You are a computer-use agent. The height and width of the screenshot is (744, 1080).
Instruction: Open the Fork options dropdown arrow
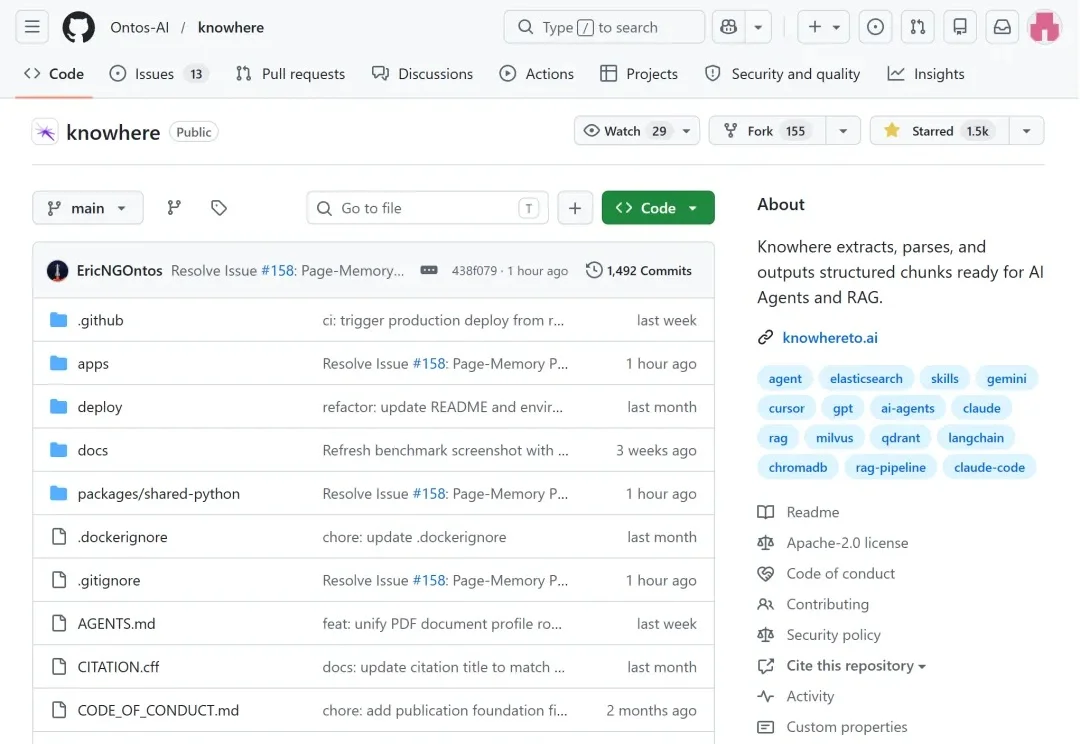coord(842,131)
